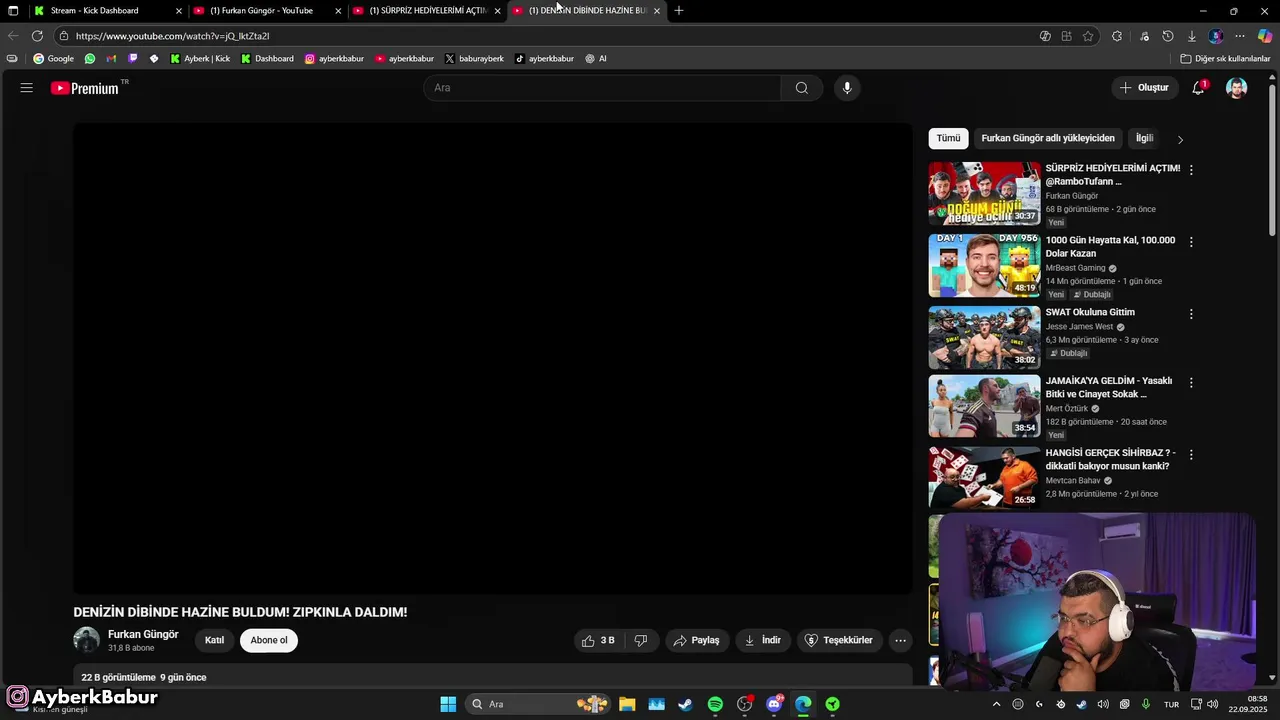This screenshot has height=720, width=1280.
Task: Reload the page in browser toolbar
Action: tap(37, 36)
